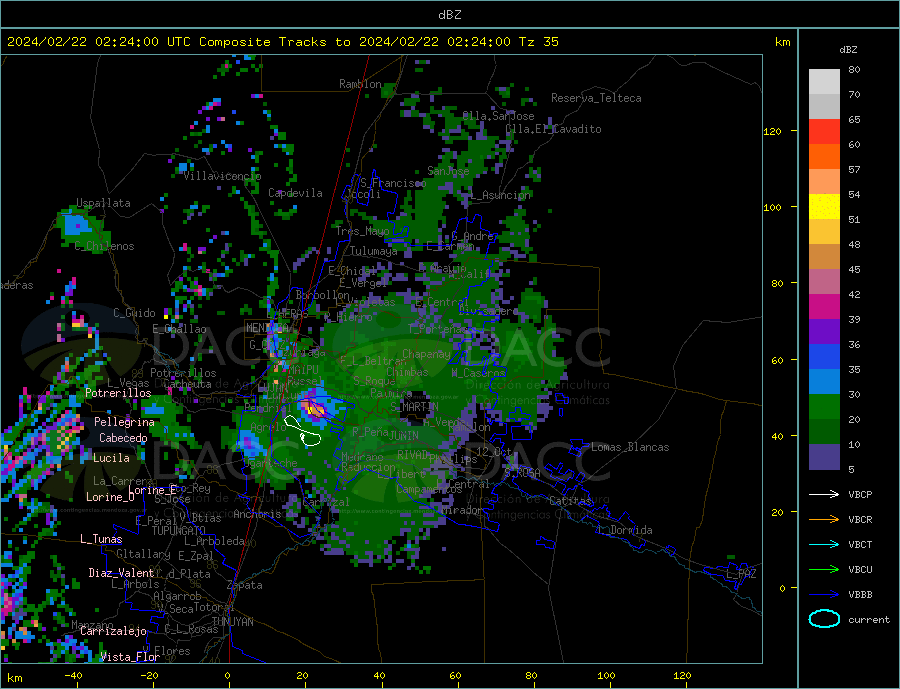Screen dimensions: 900x689
Task: Click the 'VBCP' legend label
Action: 860,494
